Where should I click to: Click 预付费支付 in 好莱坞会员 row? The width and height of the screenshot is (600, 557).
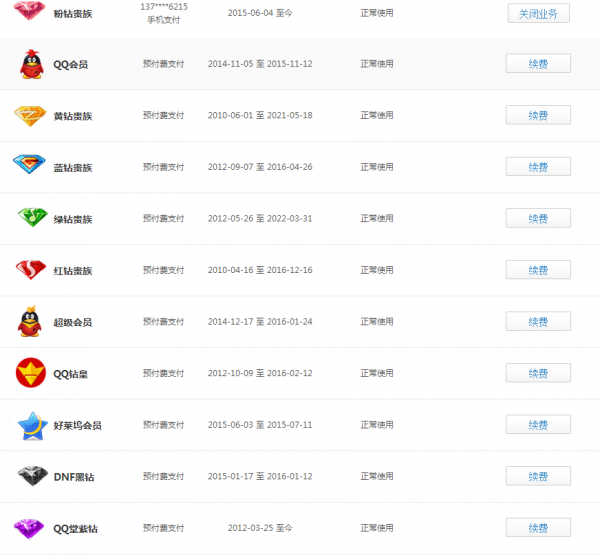click(x=164, y=425)
